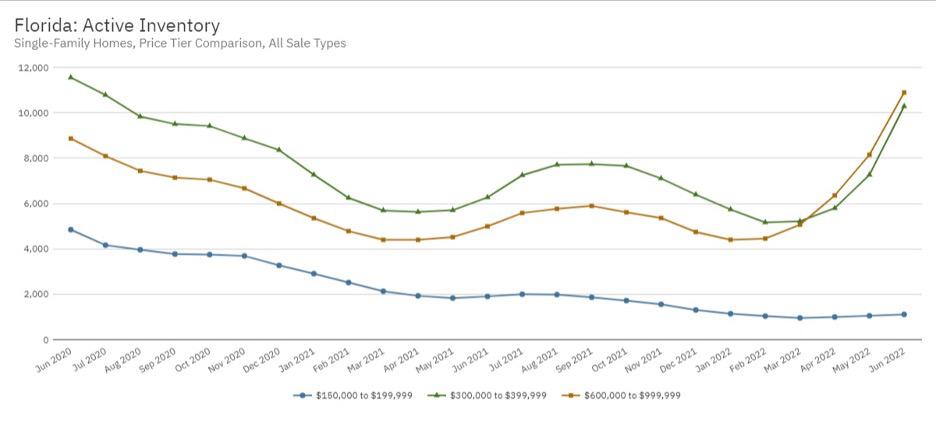936x430 pixels.
Task: Click the green line's Sep 2021 data point
Action: click(x=591, y=164)
